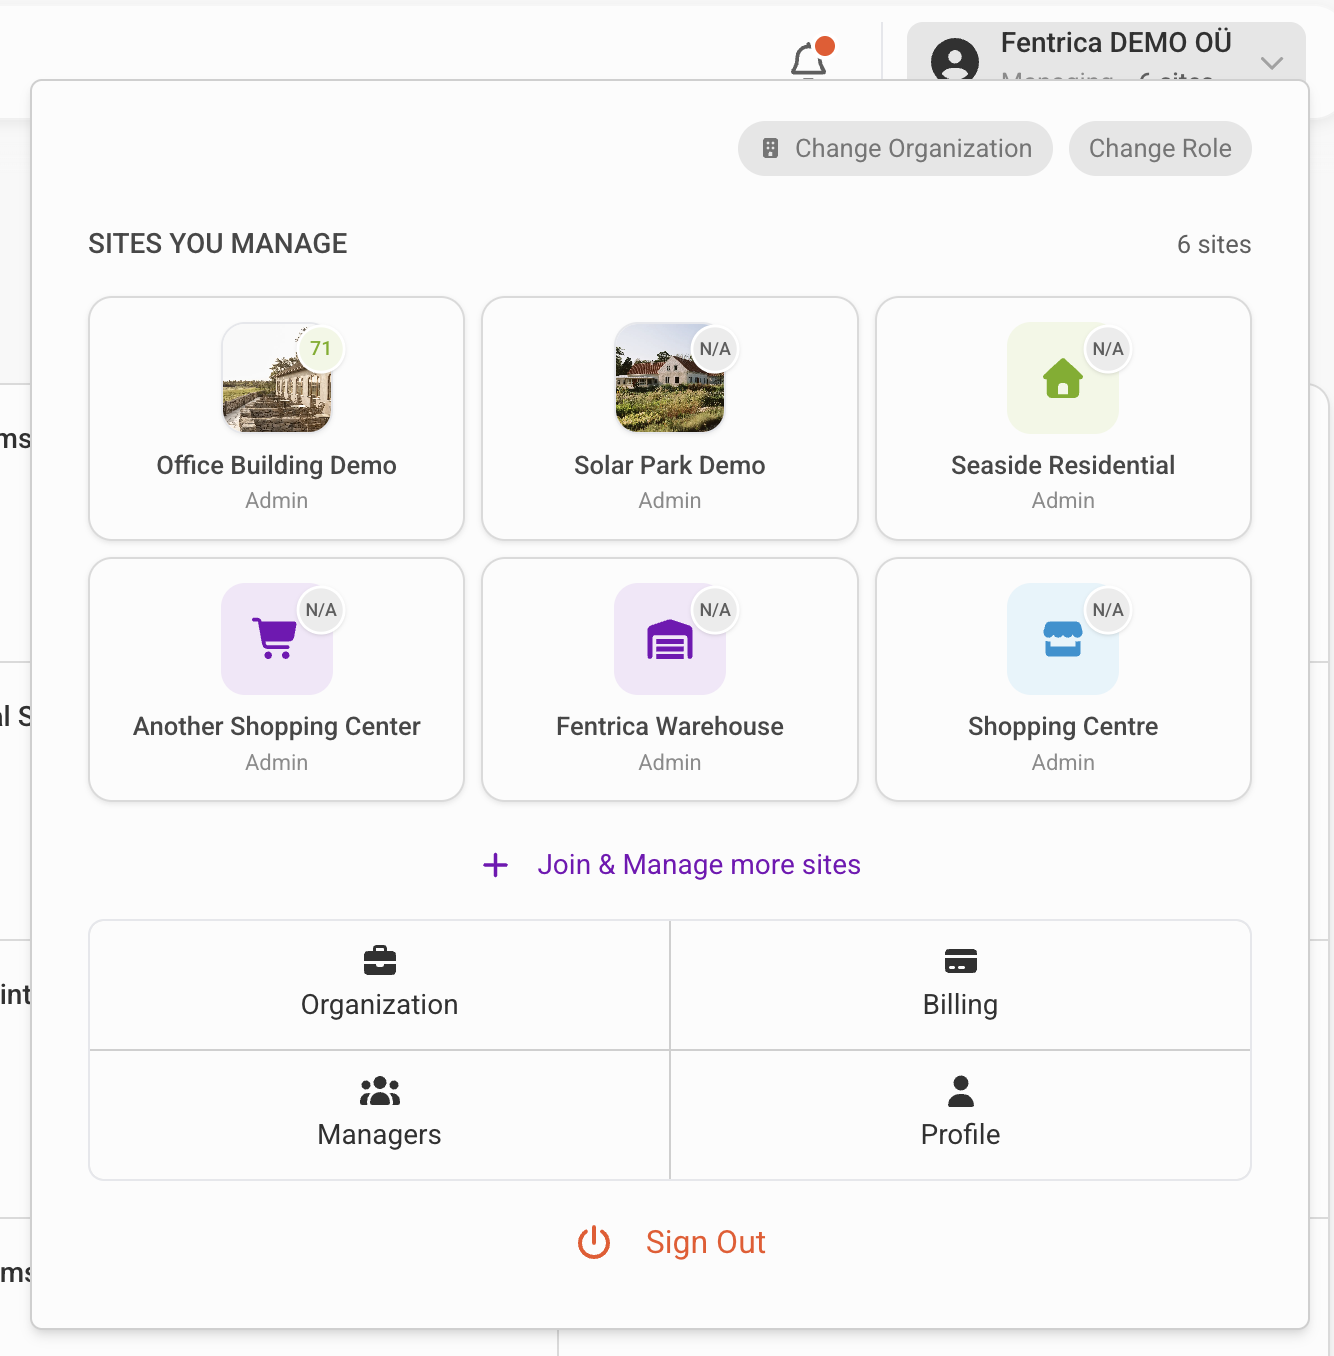Viewport: 1334px width, 1356px height.
Task: Click the Shopping Centre storefront icon
Action: point(1063,639)
